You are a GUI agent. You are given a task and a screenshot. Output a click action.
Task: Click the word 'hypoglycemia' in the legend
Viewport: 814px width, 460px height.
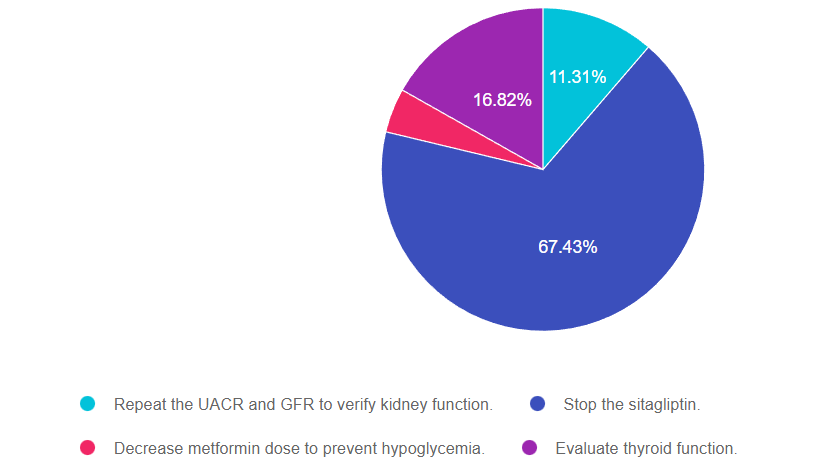pos(436,449)
